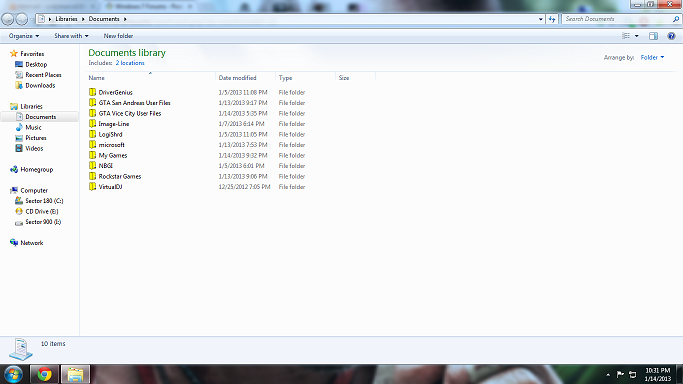This screenshot has width=683, height=384.
Task: Show hidden tray icons arrow
Action: coord(608,374)
